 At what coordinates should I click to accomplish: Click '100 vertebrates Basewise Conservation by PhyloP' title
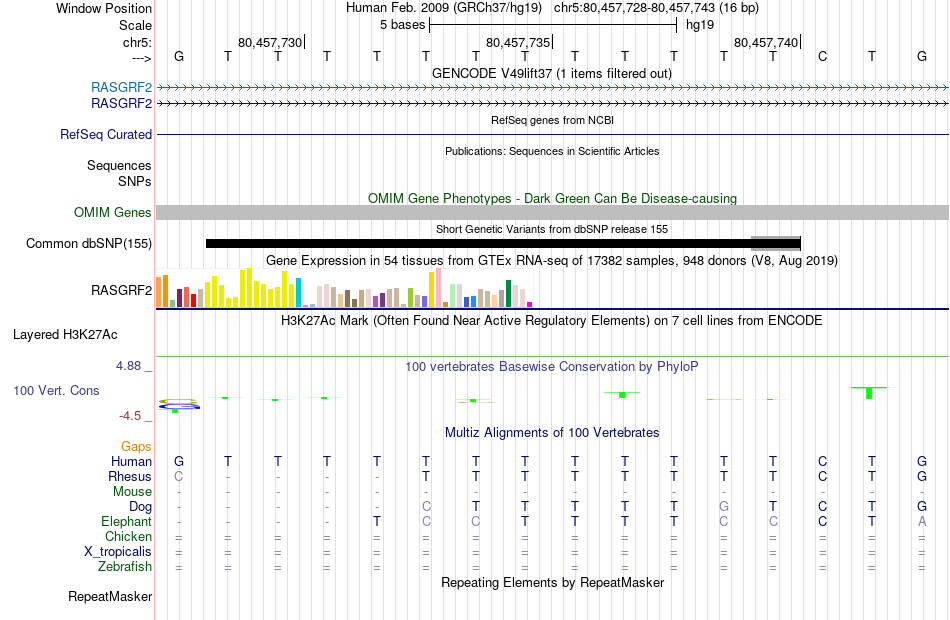pyautogui.click(x=551, y=367)
